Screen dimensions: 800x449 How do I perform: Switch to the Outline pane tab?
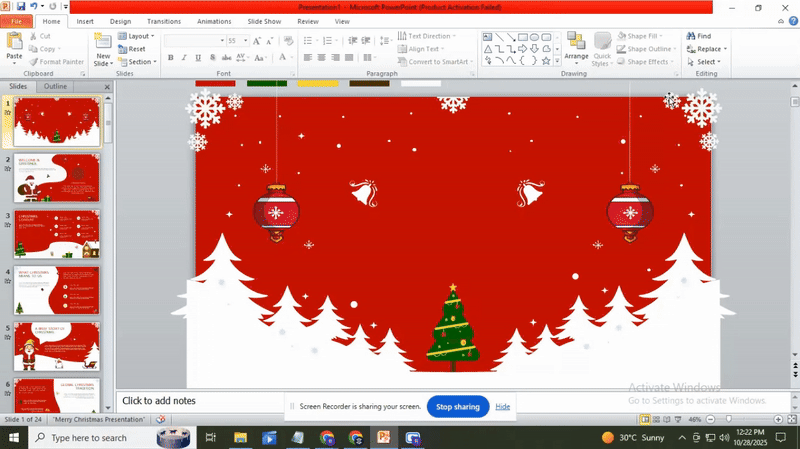click(56, 86)
